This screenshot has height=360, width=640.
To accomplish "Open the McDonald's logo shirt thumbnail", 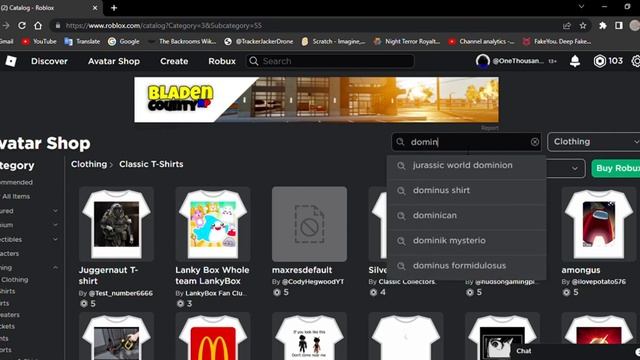I will point(213,337).
